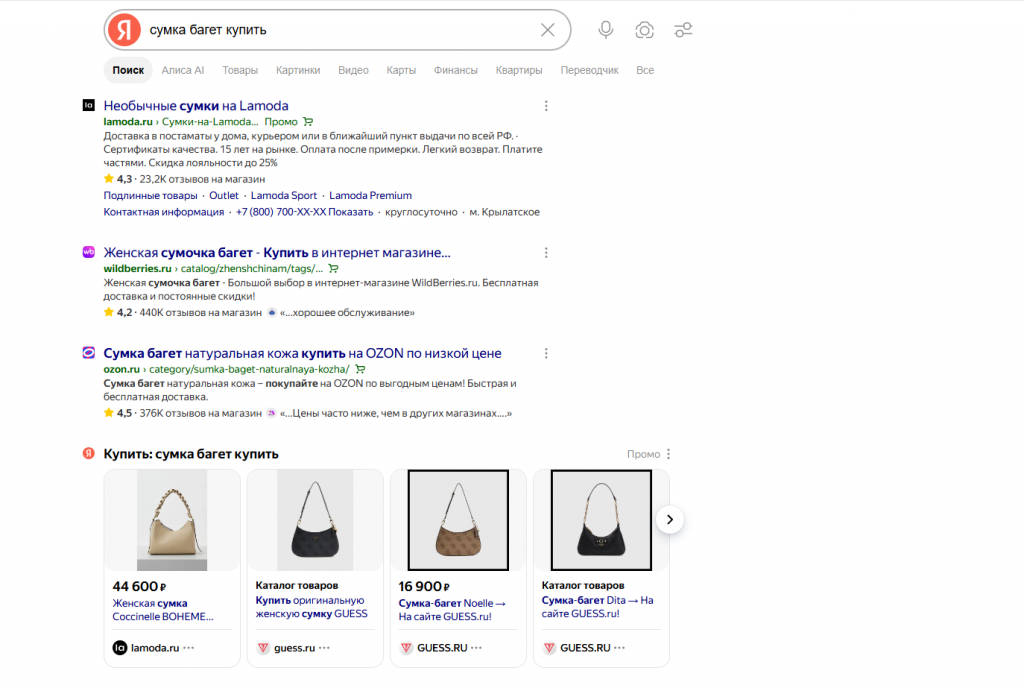Viewport: 1024px width, 688px height.
Task: Start voice search with microphone icon
Action: 605,30
